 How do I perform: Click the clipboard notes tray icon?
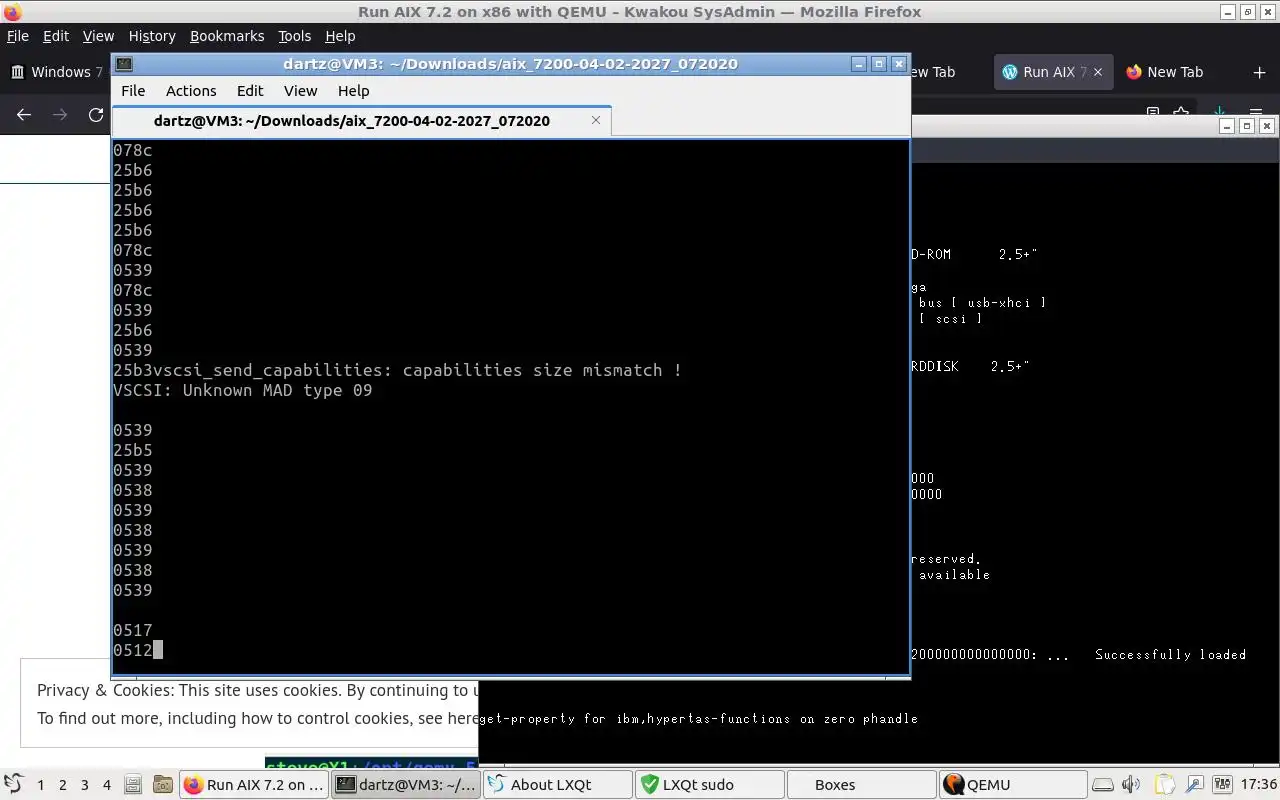pos(1165,785)
